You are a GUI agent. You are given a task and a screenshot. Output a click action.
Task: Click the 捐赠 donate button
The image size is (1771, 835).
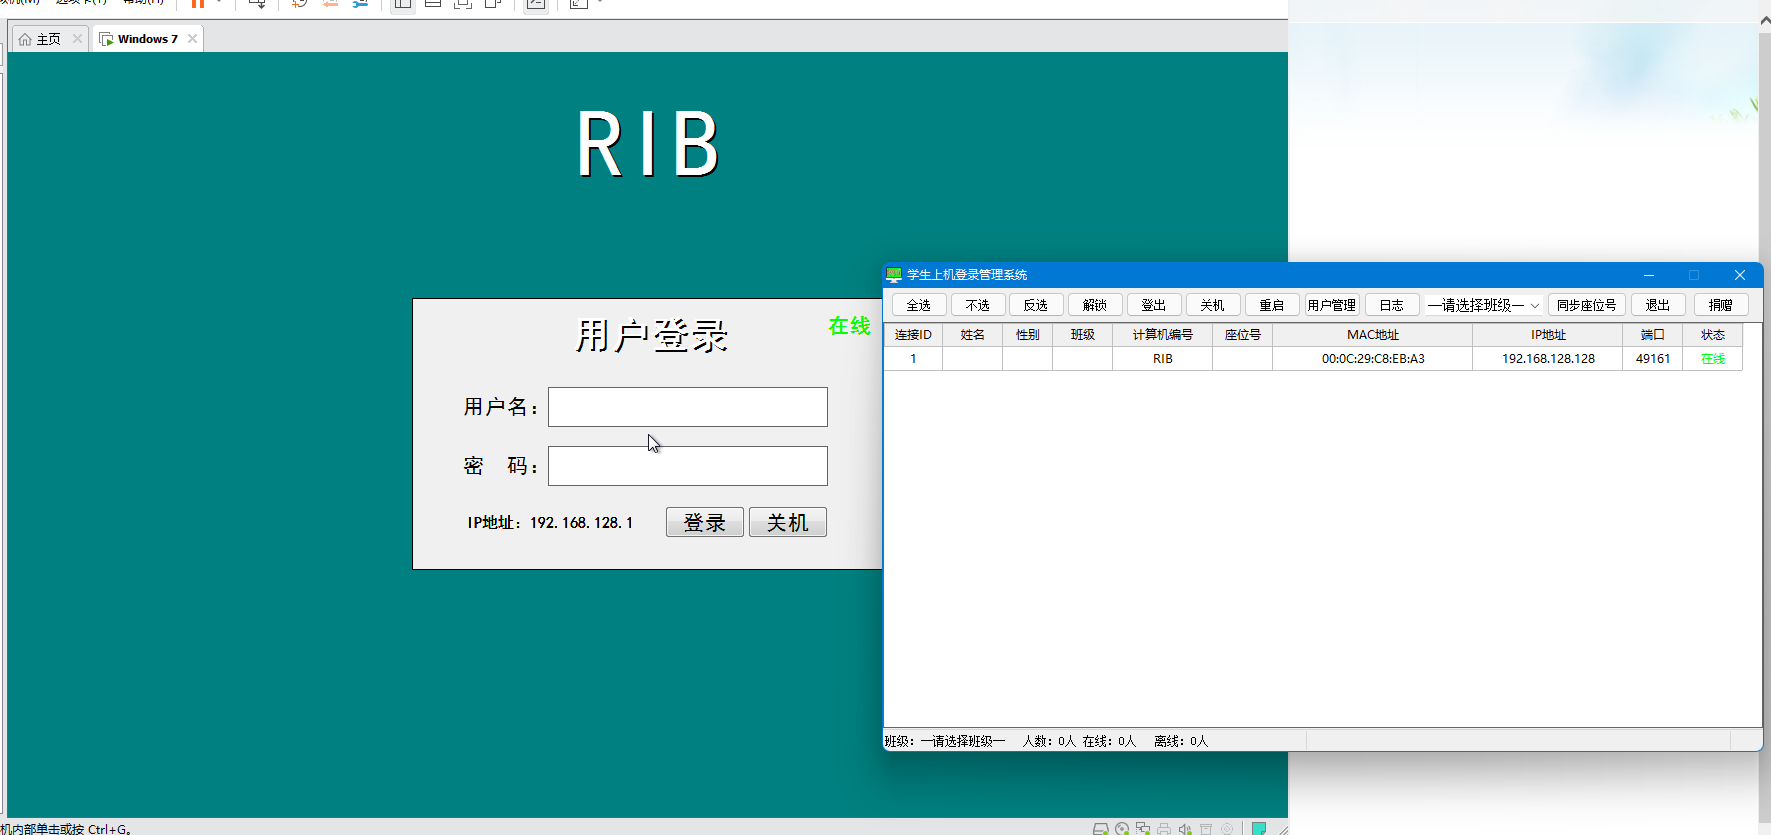pyautogui.click(x=1721, y=305)
